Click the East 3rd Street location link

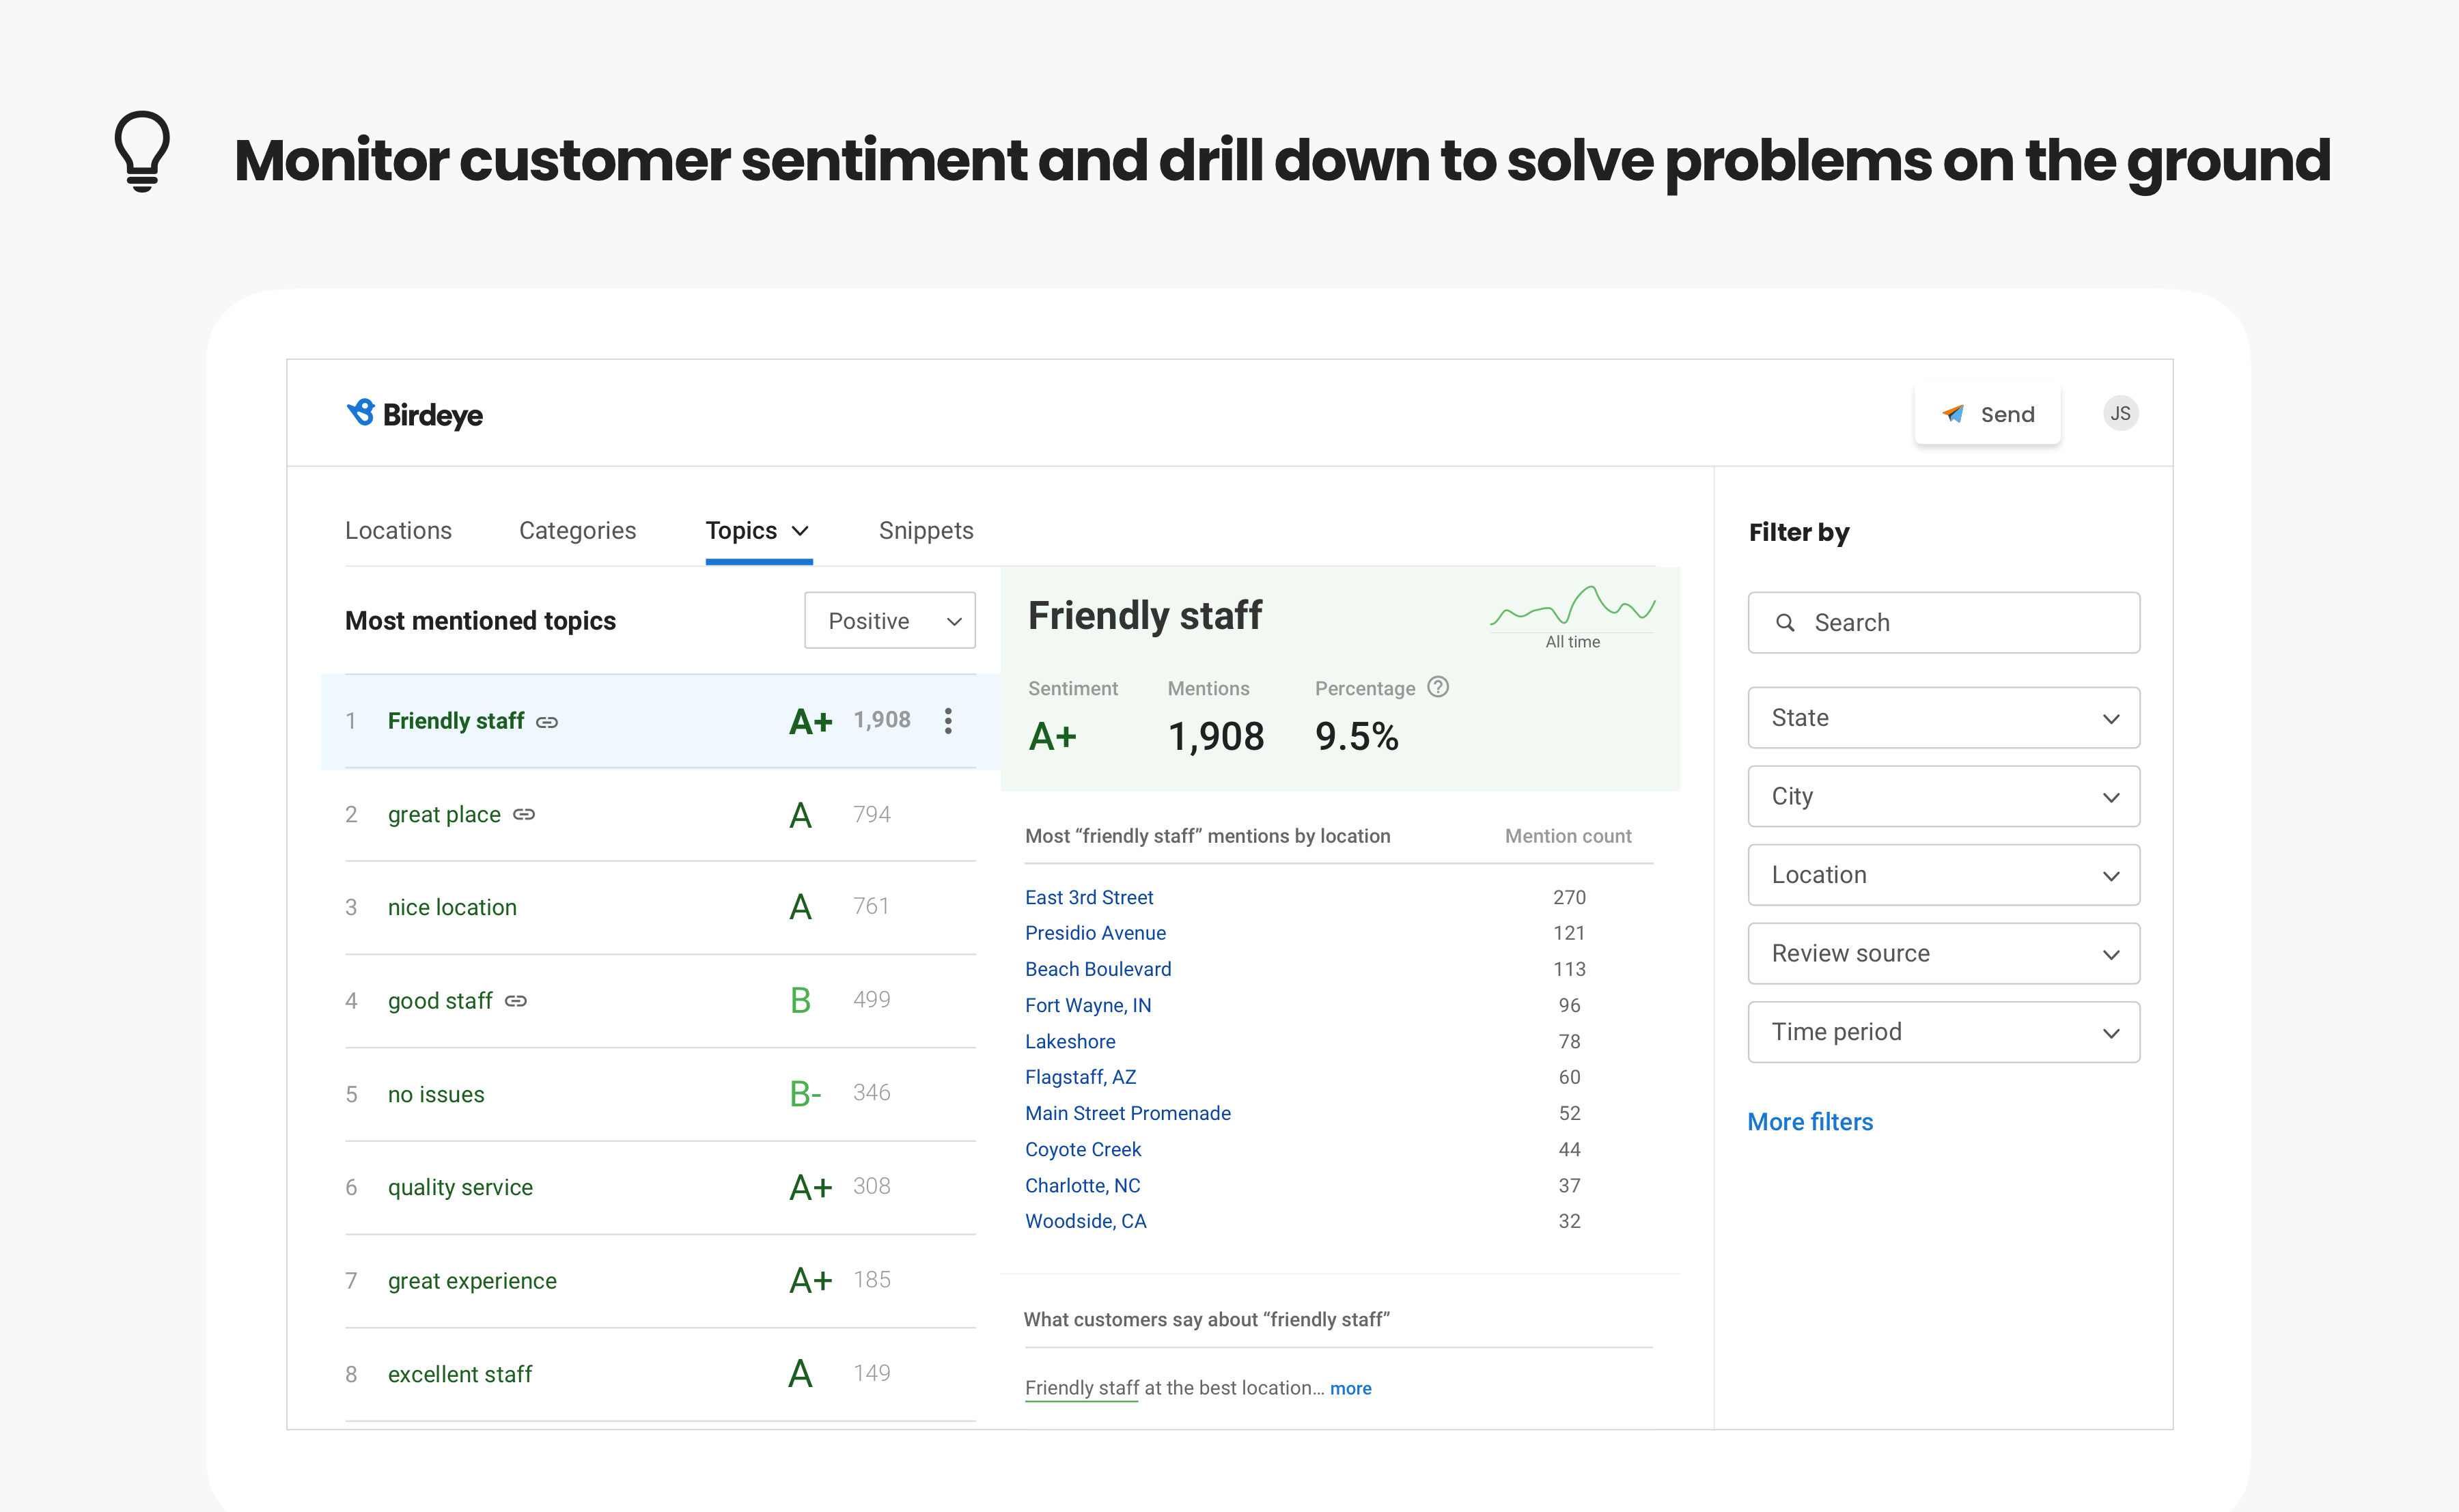coord(1092,897)
